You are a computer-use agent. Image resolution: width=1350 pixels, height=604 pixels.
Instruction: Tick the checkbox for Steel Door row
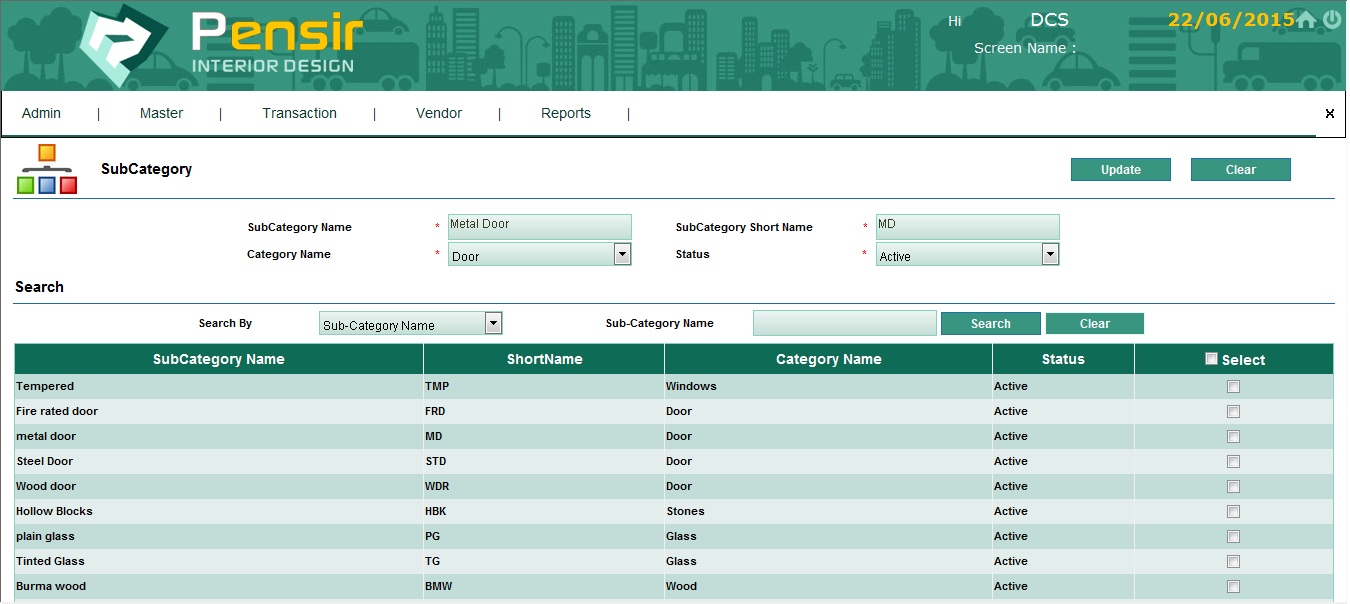coord(1233,461)
